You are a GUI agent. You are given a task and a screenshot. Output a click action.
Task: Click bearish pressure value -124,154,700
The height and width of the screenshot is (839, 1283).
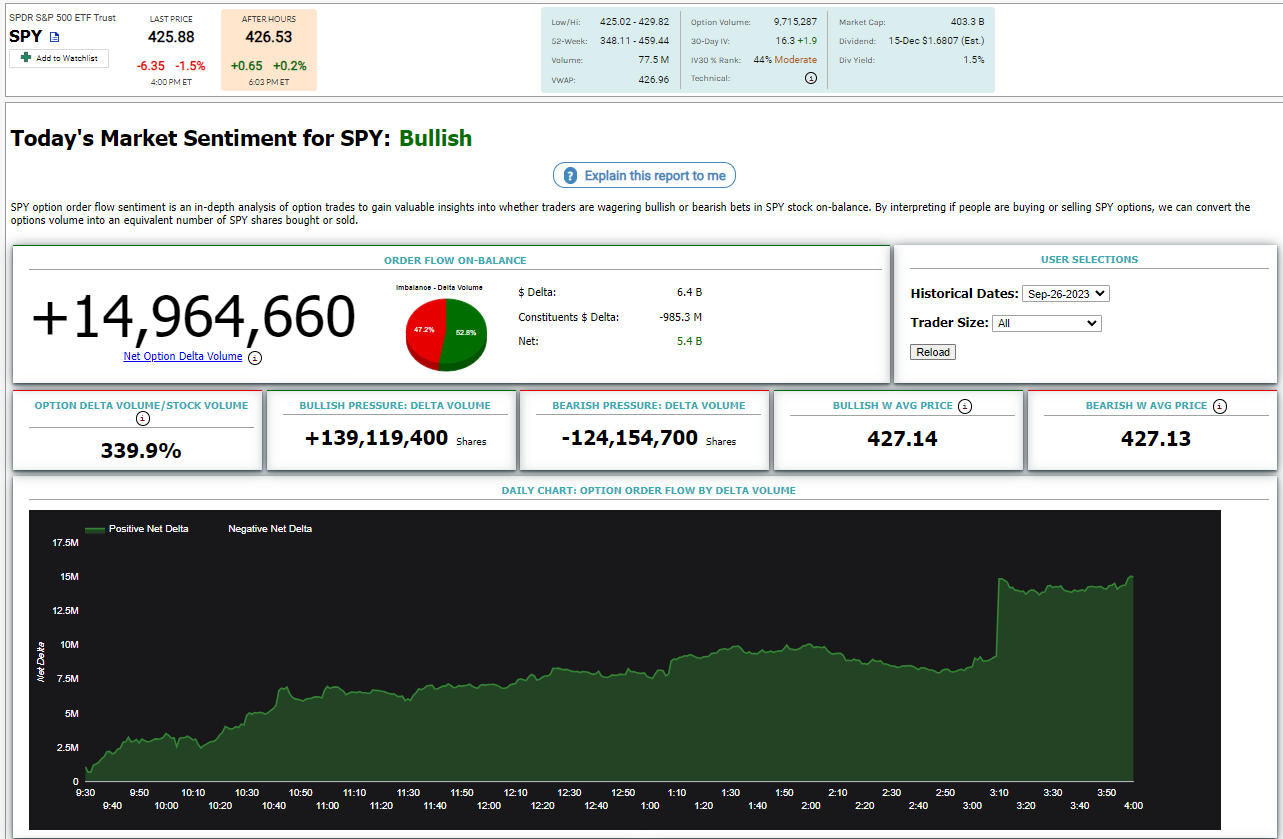[x=629, y=438]
